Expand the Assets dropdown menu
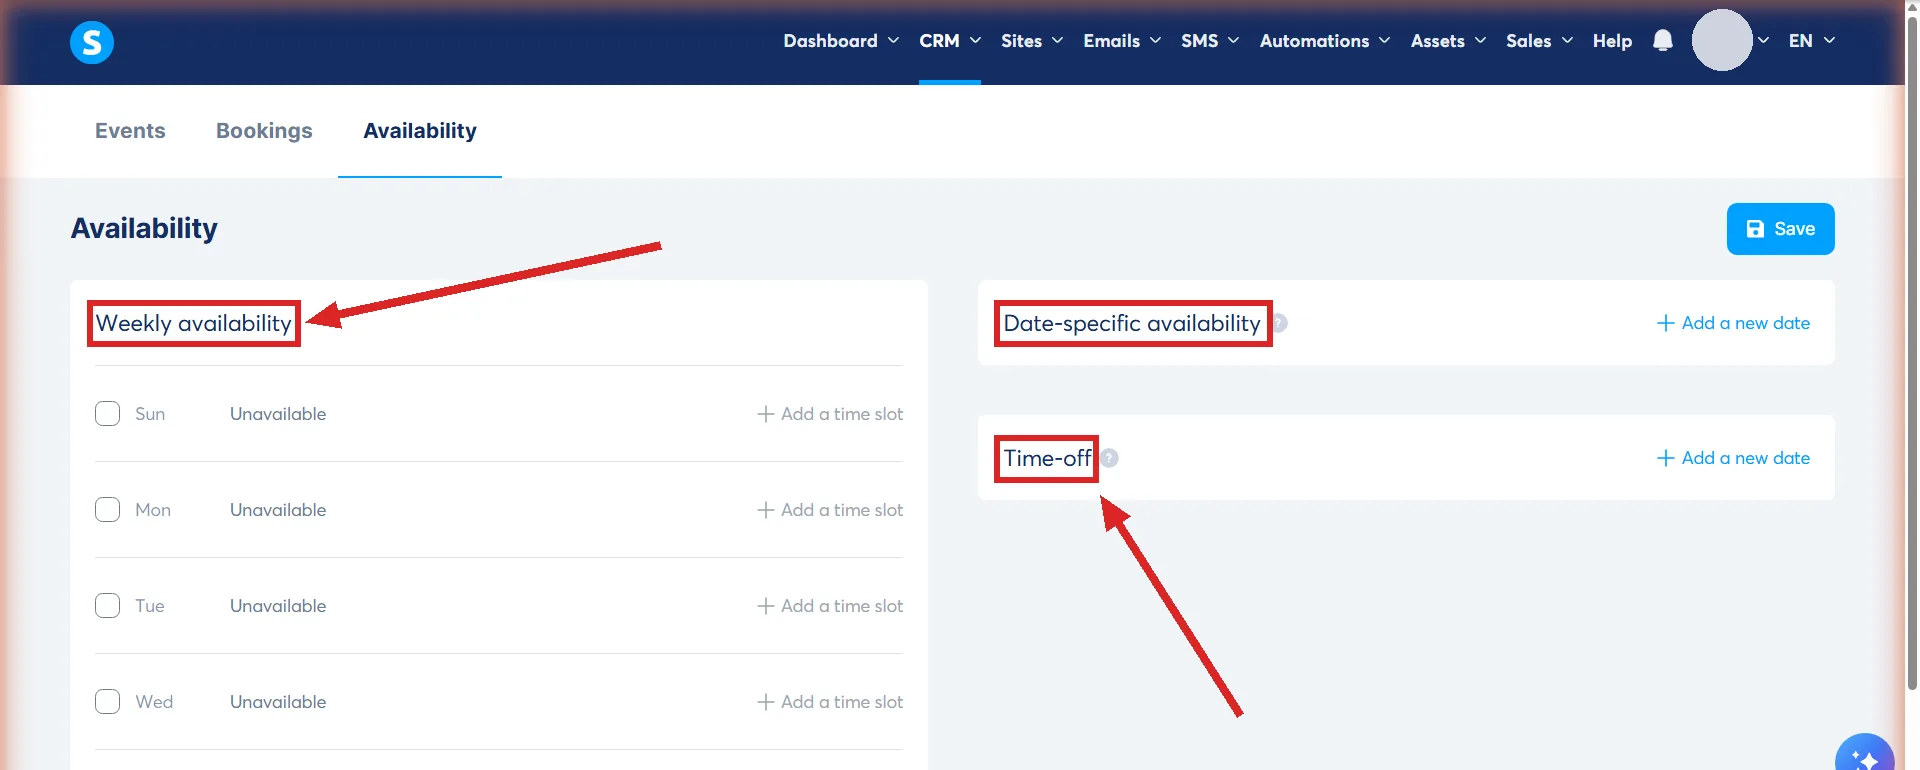This screenshot has height=770, width=1920. coord(1448,41)
